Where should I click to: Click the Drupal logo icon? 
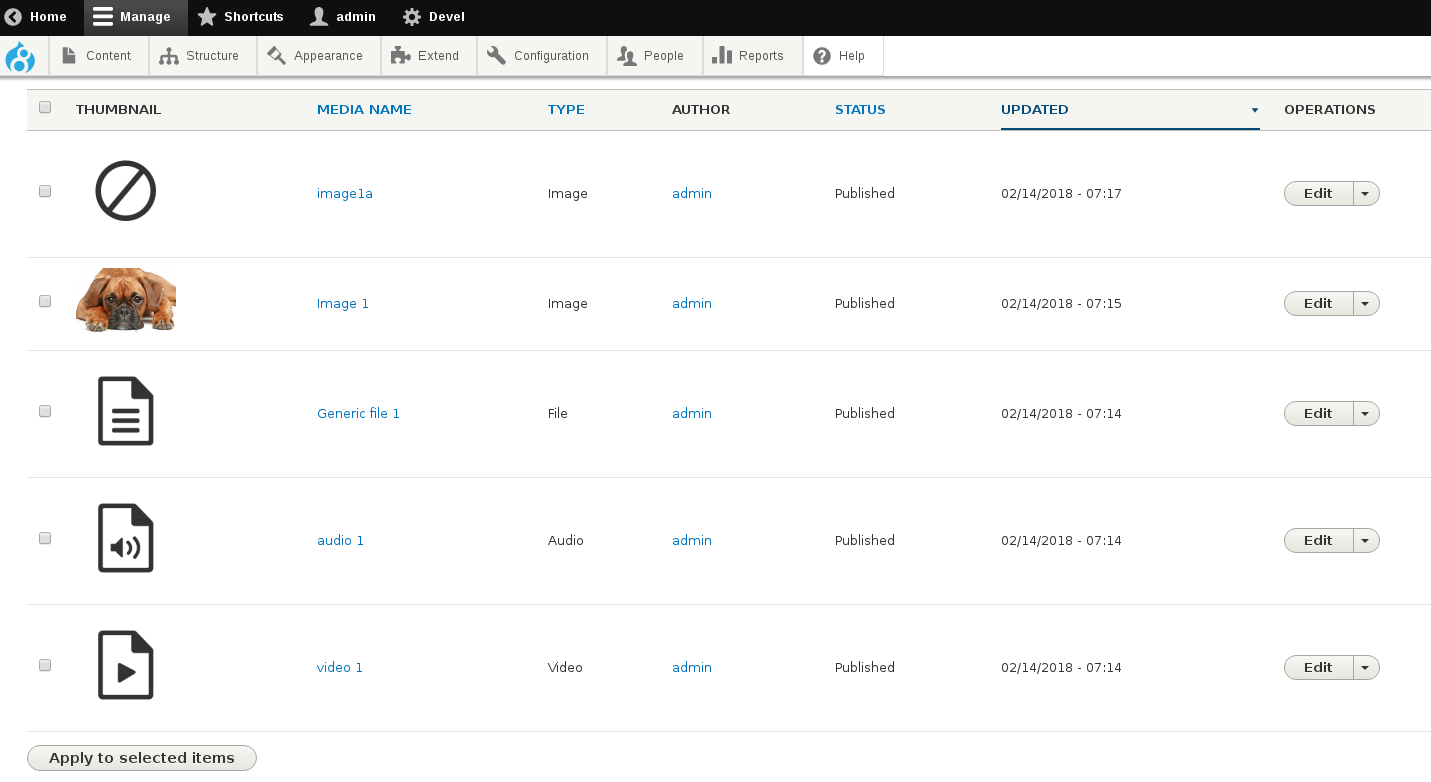coord(20,57)
